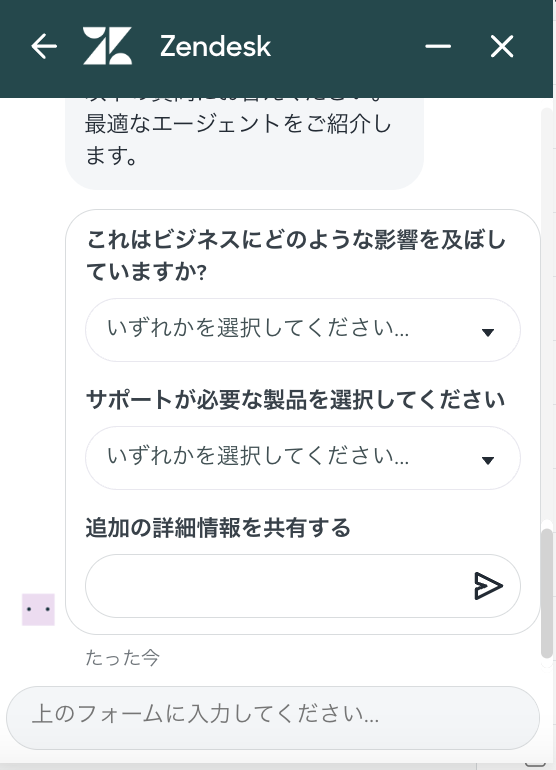Open the product selection dropdown arrow
Viewport: 556px width, 770px height.
tap(488, 460)
